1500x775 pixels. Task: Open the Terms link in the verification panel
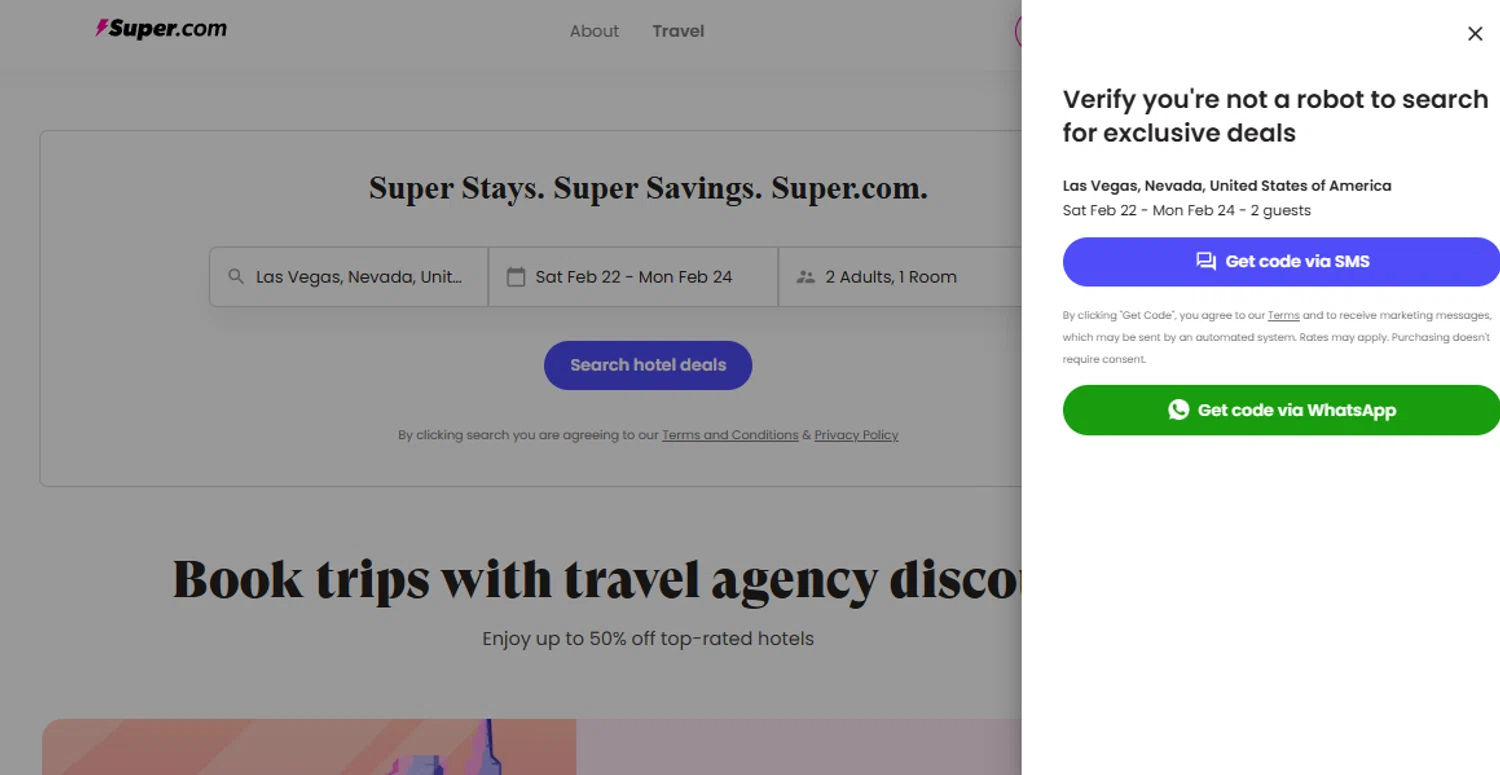(x=1283, y=316)
